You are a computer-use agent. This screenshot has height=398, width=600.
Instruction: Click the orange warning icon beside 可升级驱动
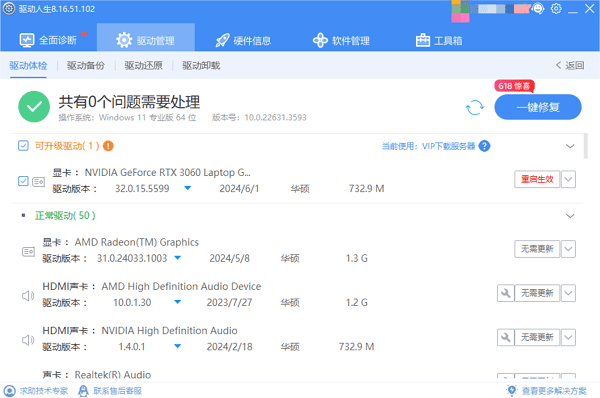(108, 146)
